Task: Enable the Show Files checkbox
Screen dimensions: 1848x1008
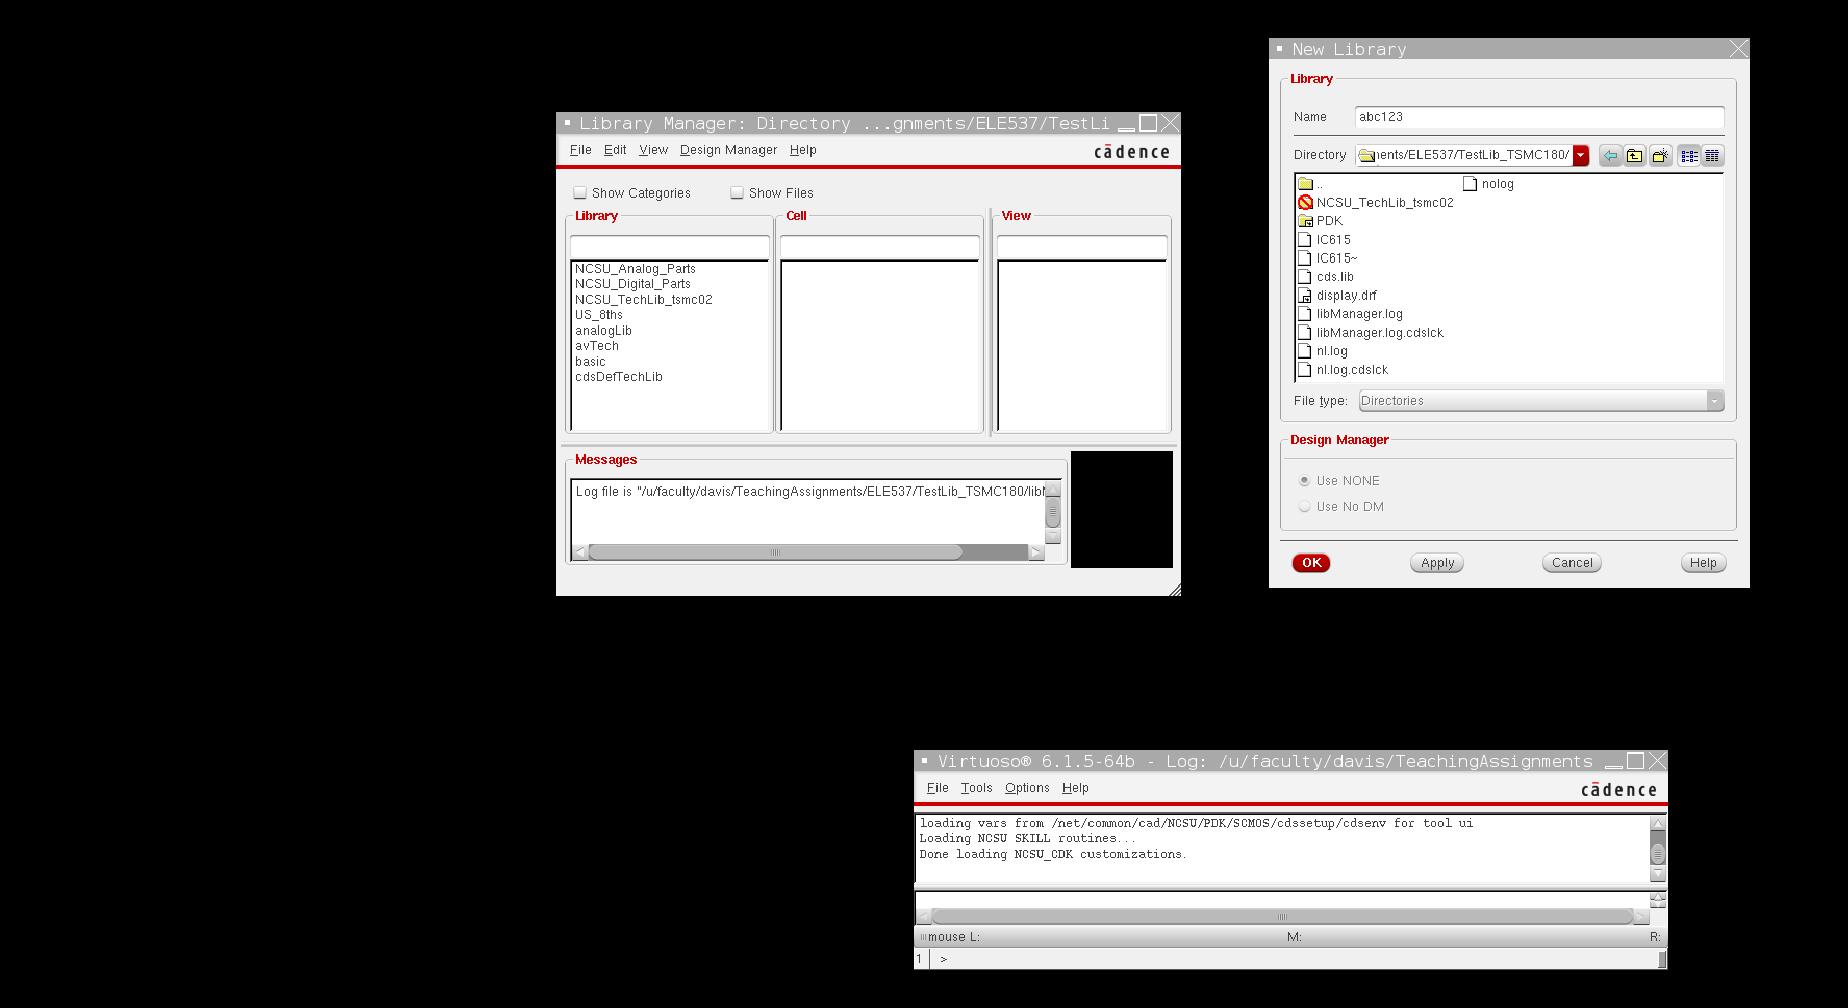Action: (x=737, y=193)
